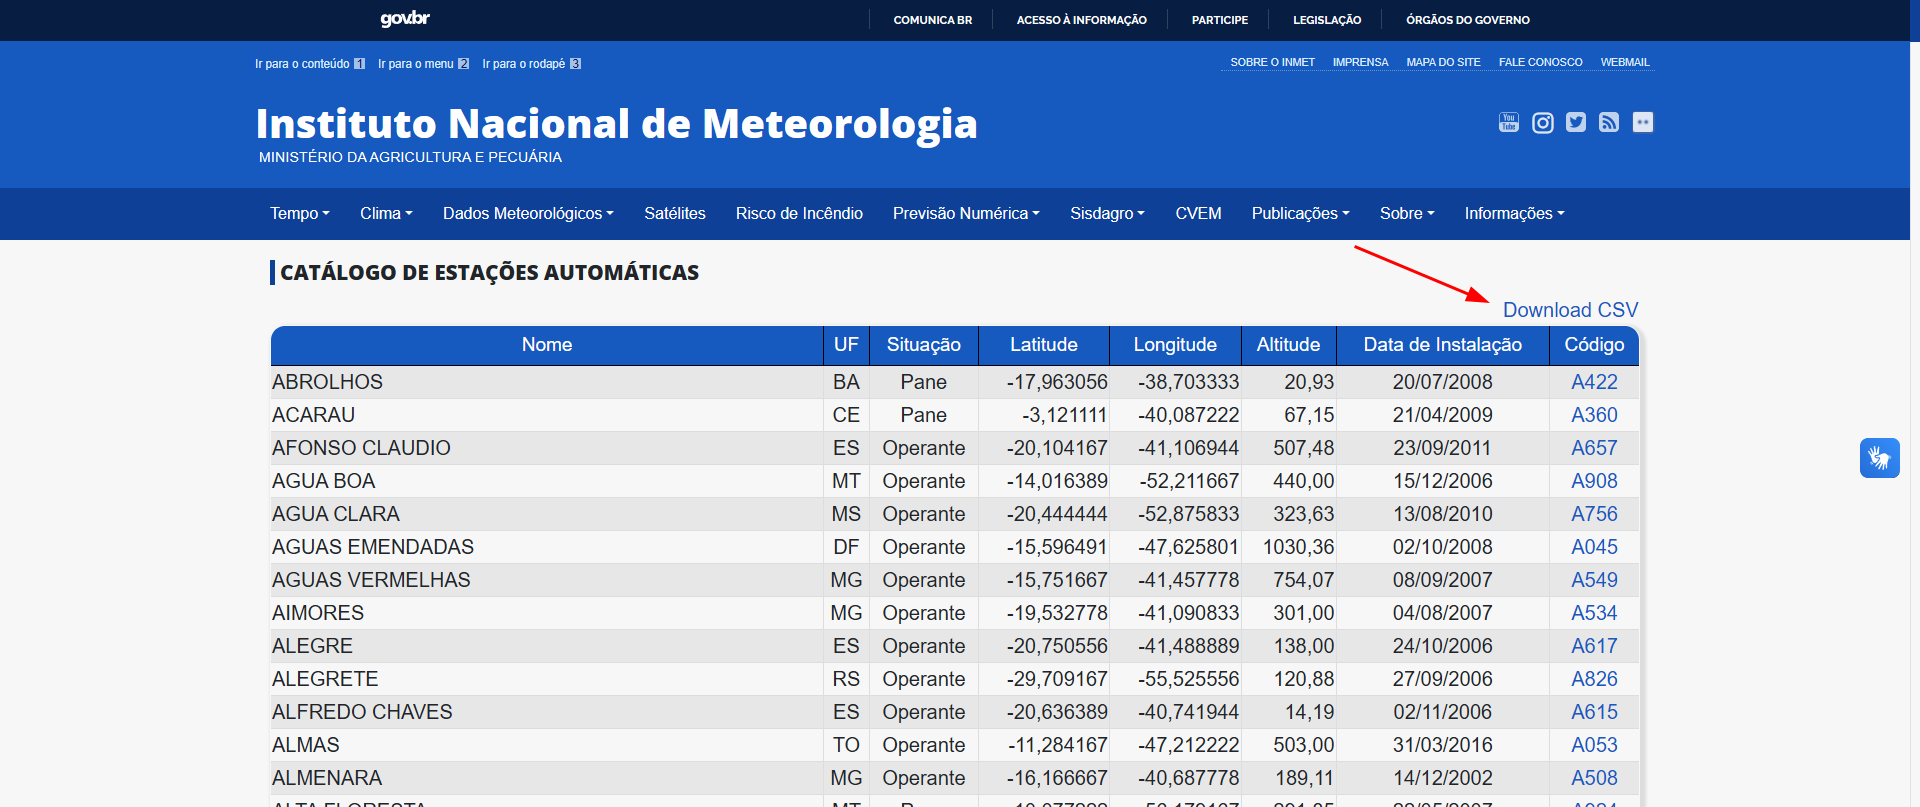Viewport: 1920px width, 807px height.
Task: Open ÓRGÃOS DO GOVERNO in top bar
Action: (1467, 20)
